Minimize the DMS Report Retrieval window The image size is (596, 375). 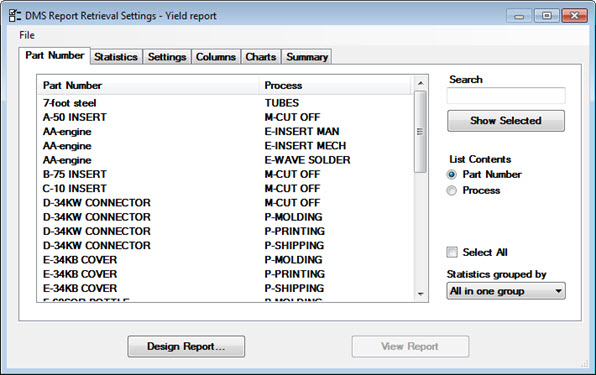tap(519, 16)
